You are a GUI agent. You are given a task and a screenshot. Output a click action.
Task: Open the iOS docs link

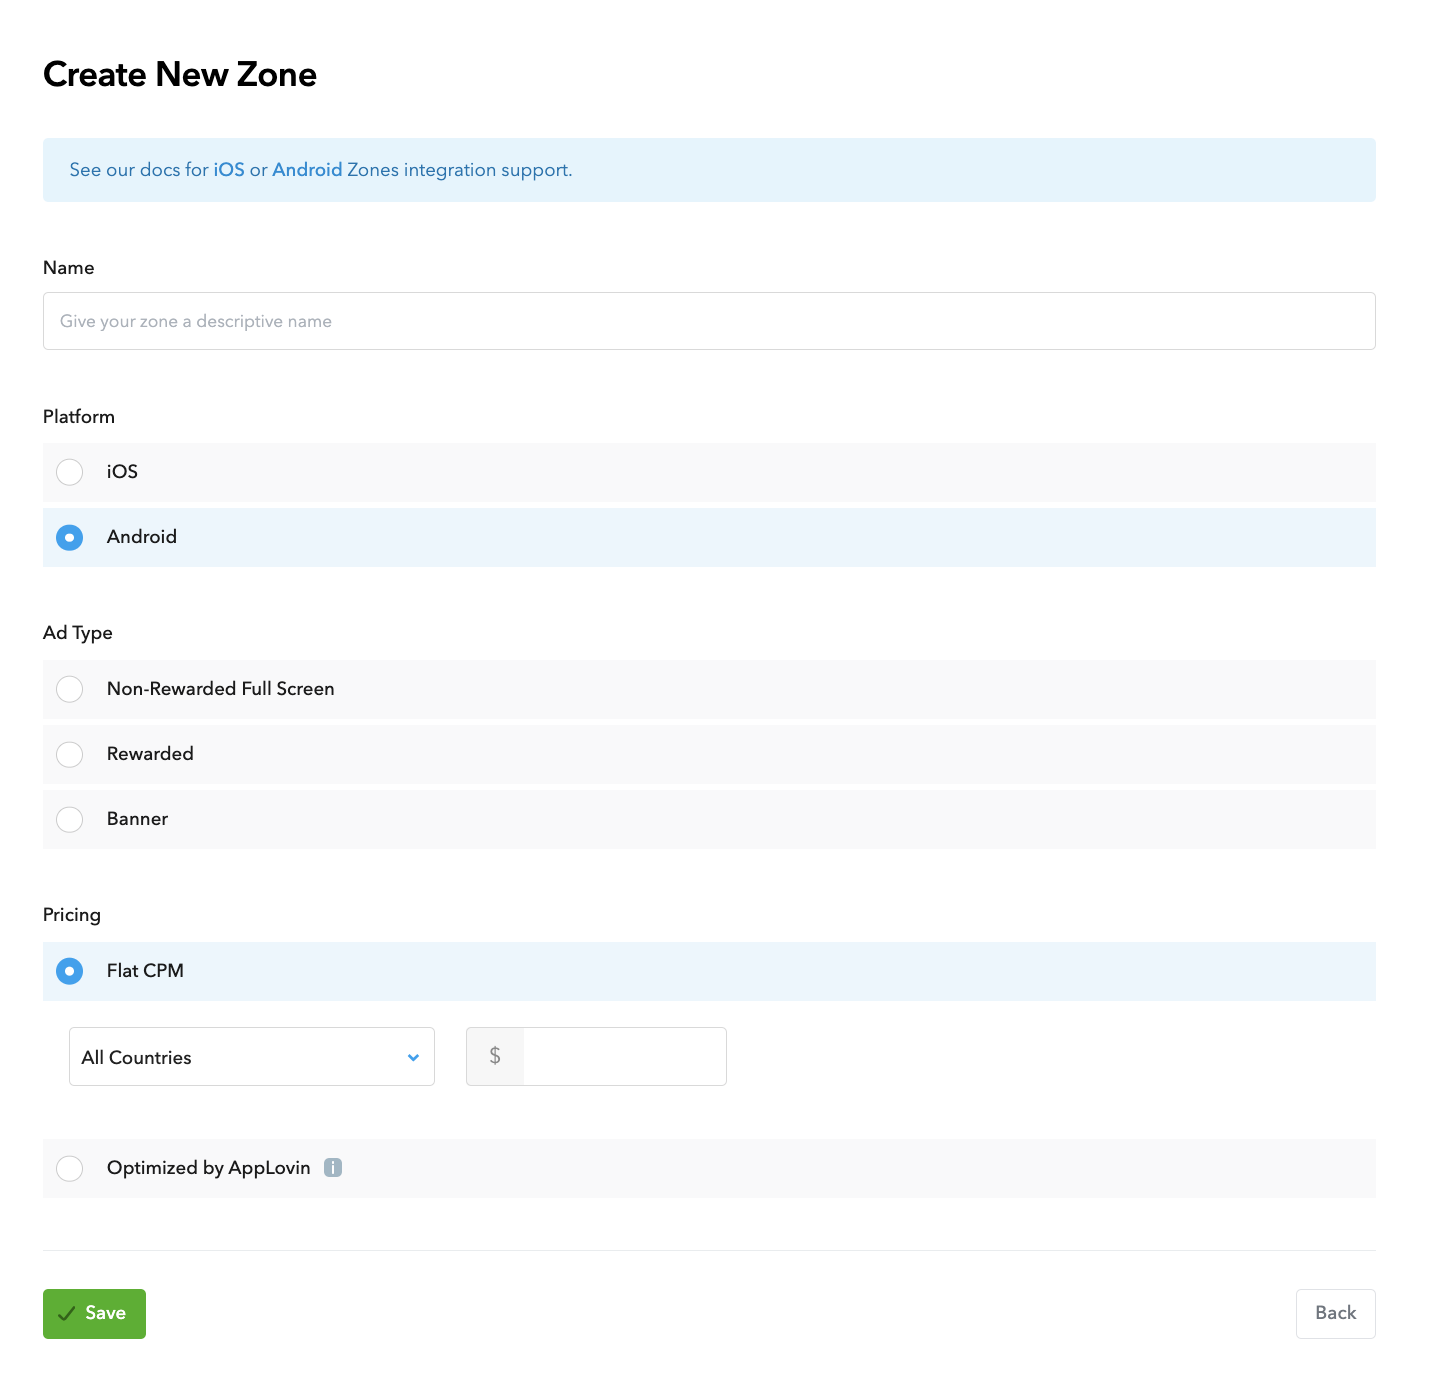tap(229, 170)
